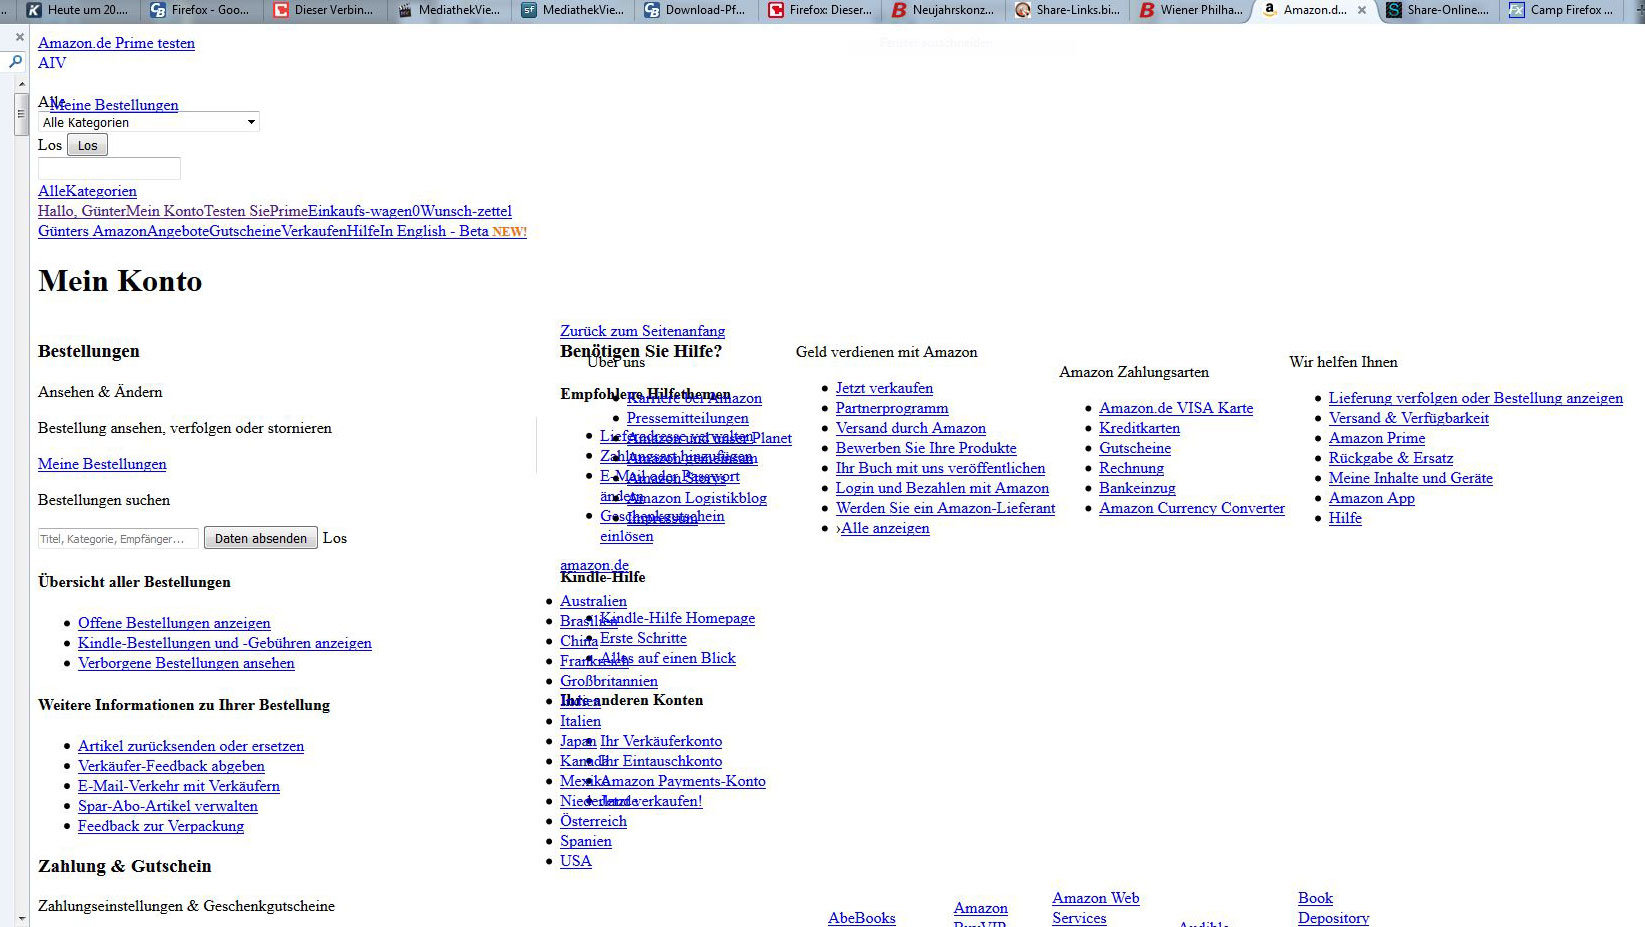Open the "Kindle-Hilfe Homepage" link
The image size is (1645, 927).
tap(678, 618)
